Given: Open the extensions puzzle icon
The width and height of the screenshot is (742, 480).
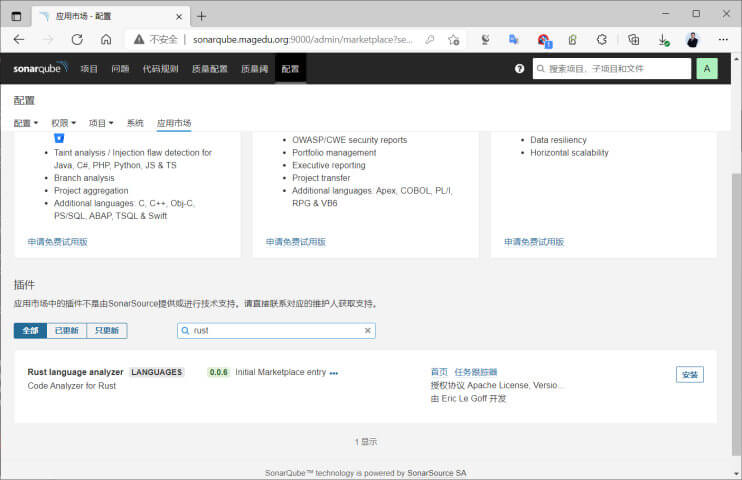Looking at the screenshot, I should [602, 40].
